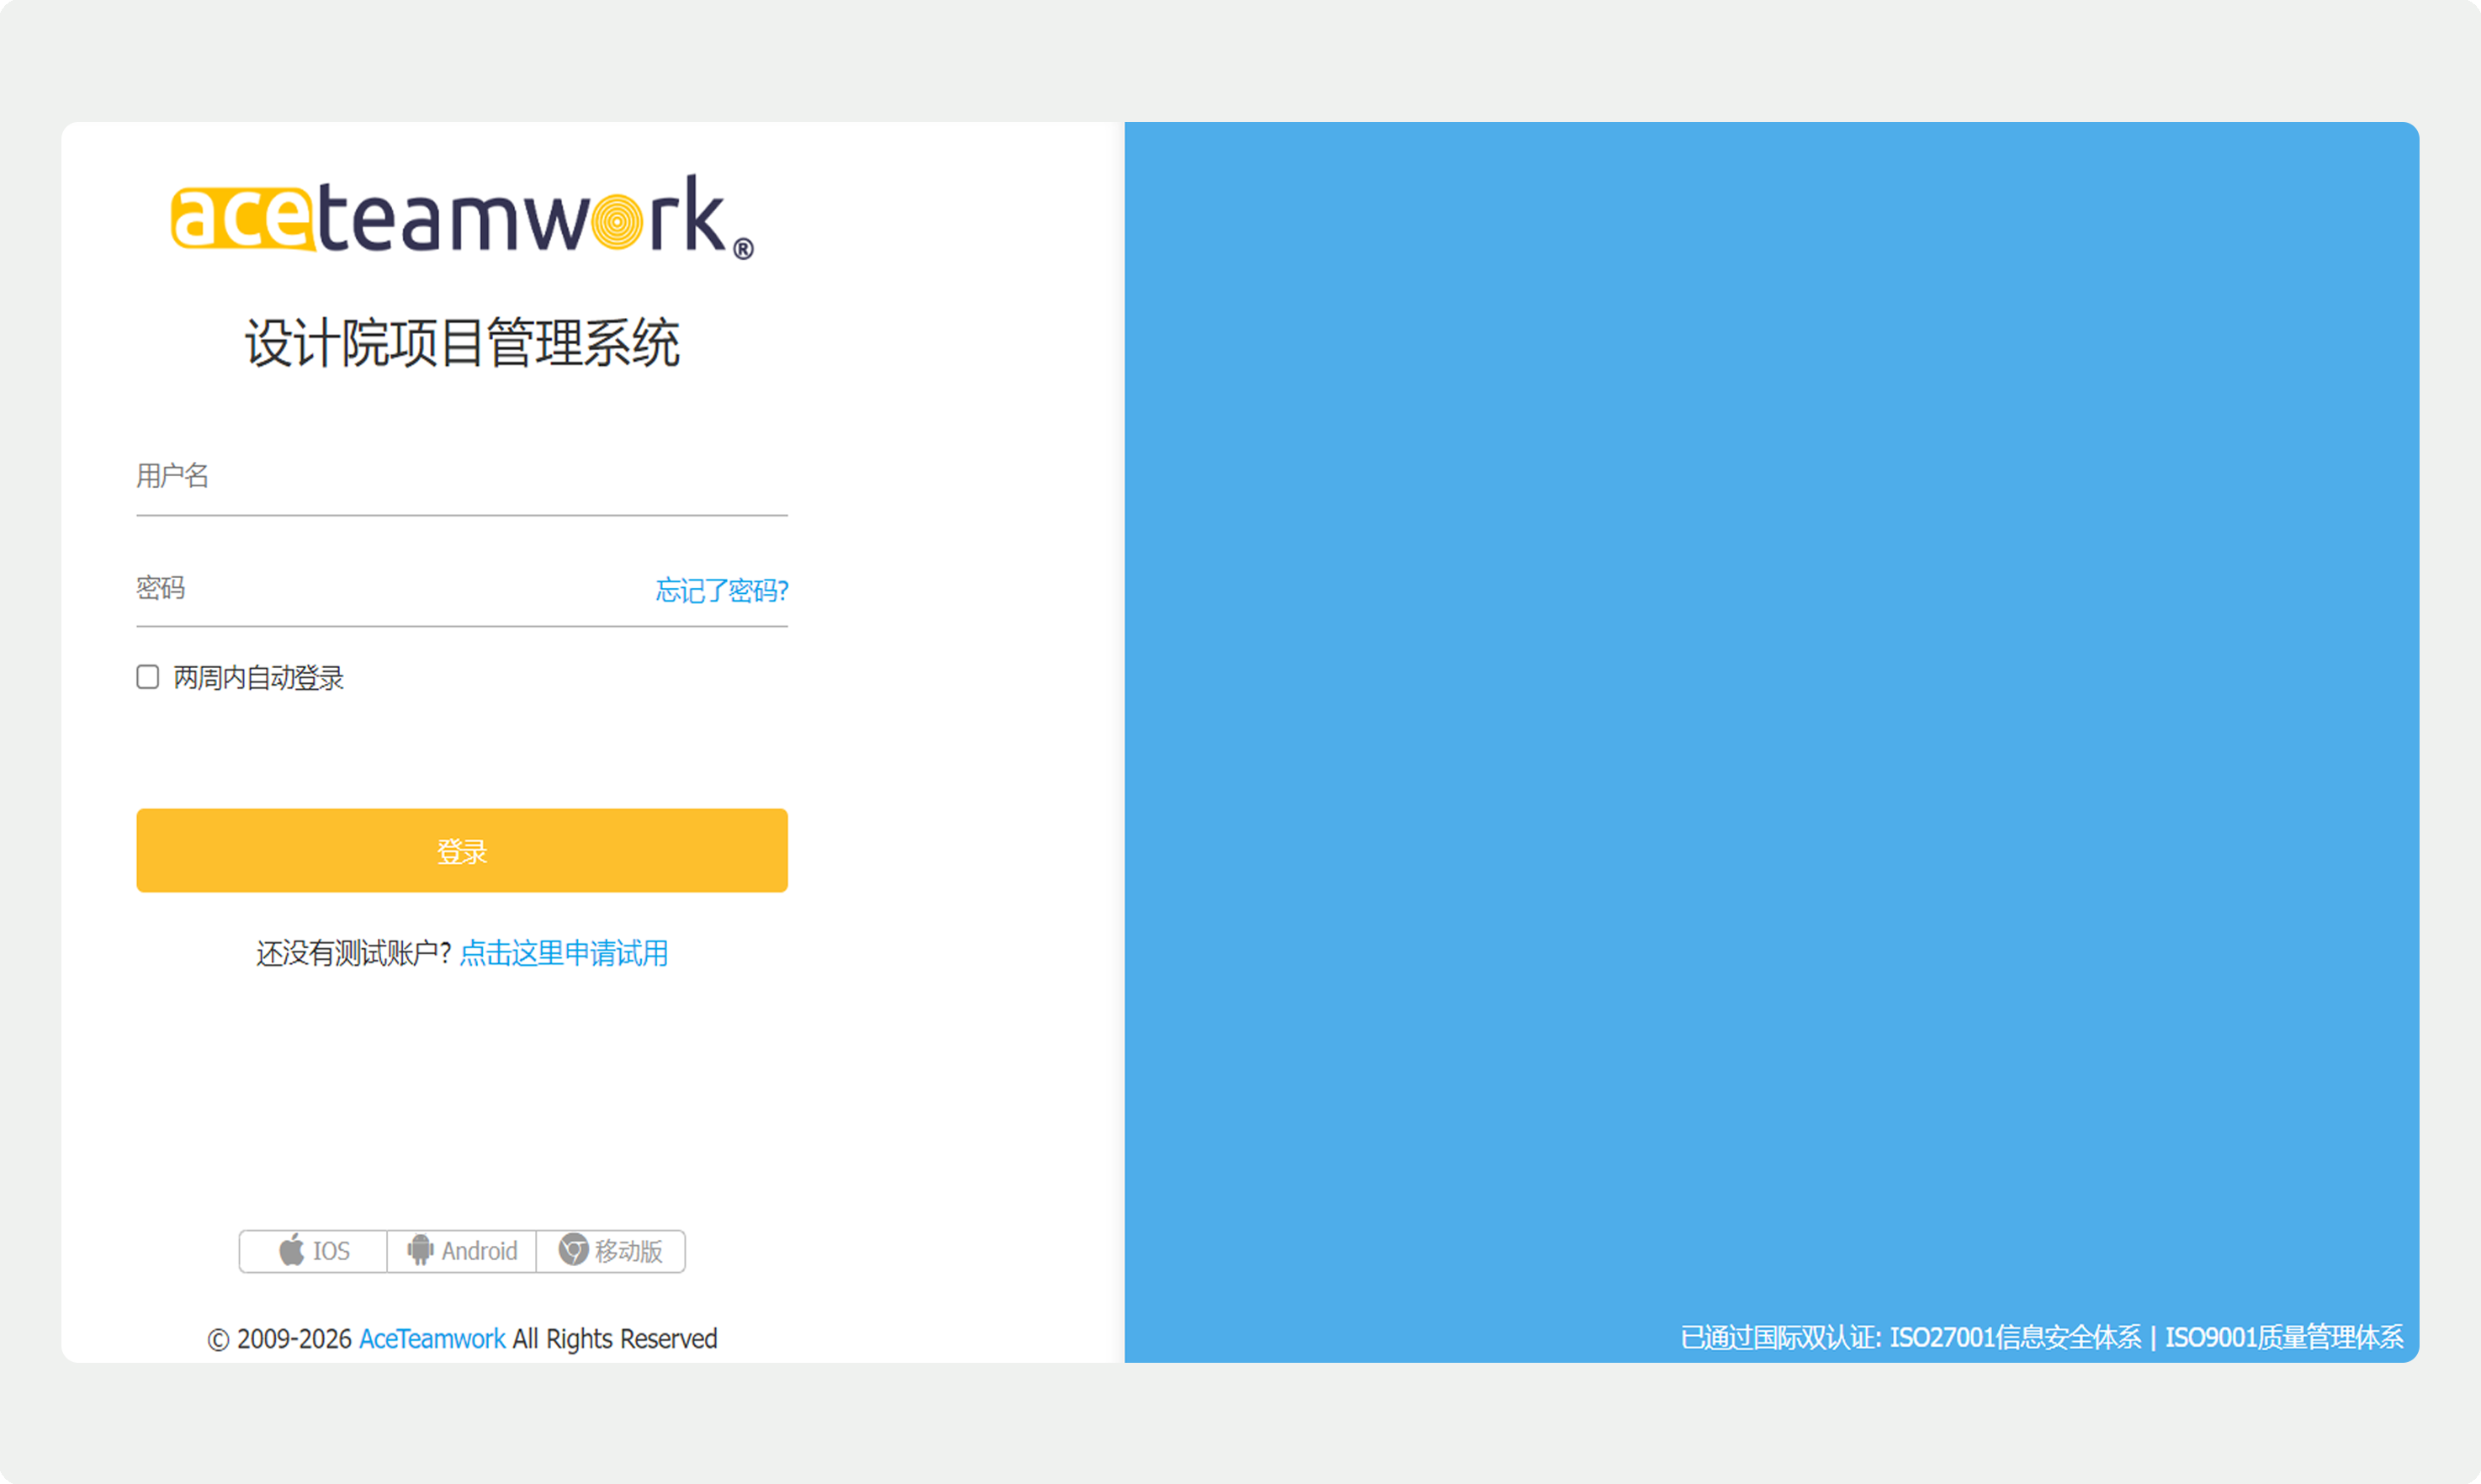Click the ISO9001质量管理体系 text
2481x1484 pixels.
(2283, 1337)
